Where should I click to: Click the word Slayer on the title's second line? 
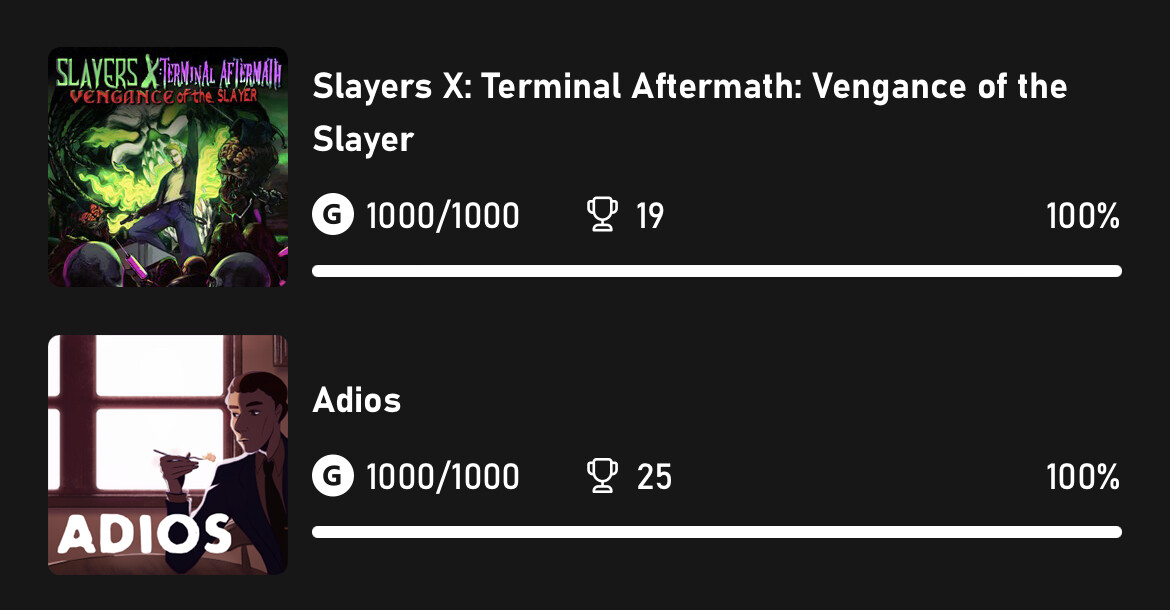pos(363,140)
